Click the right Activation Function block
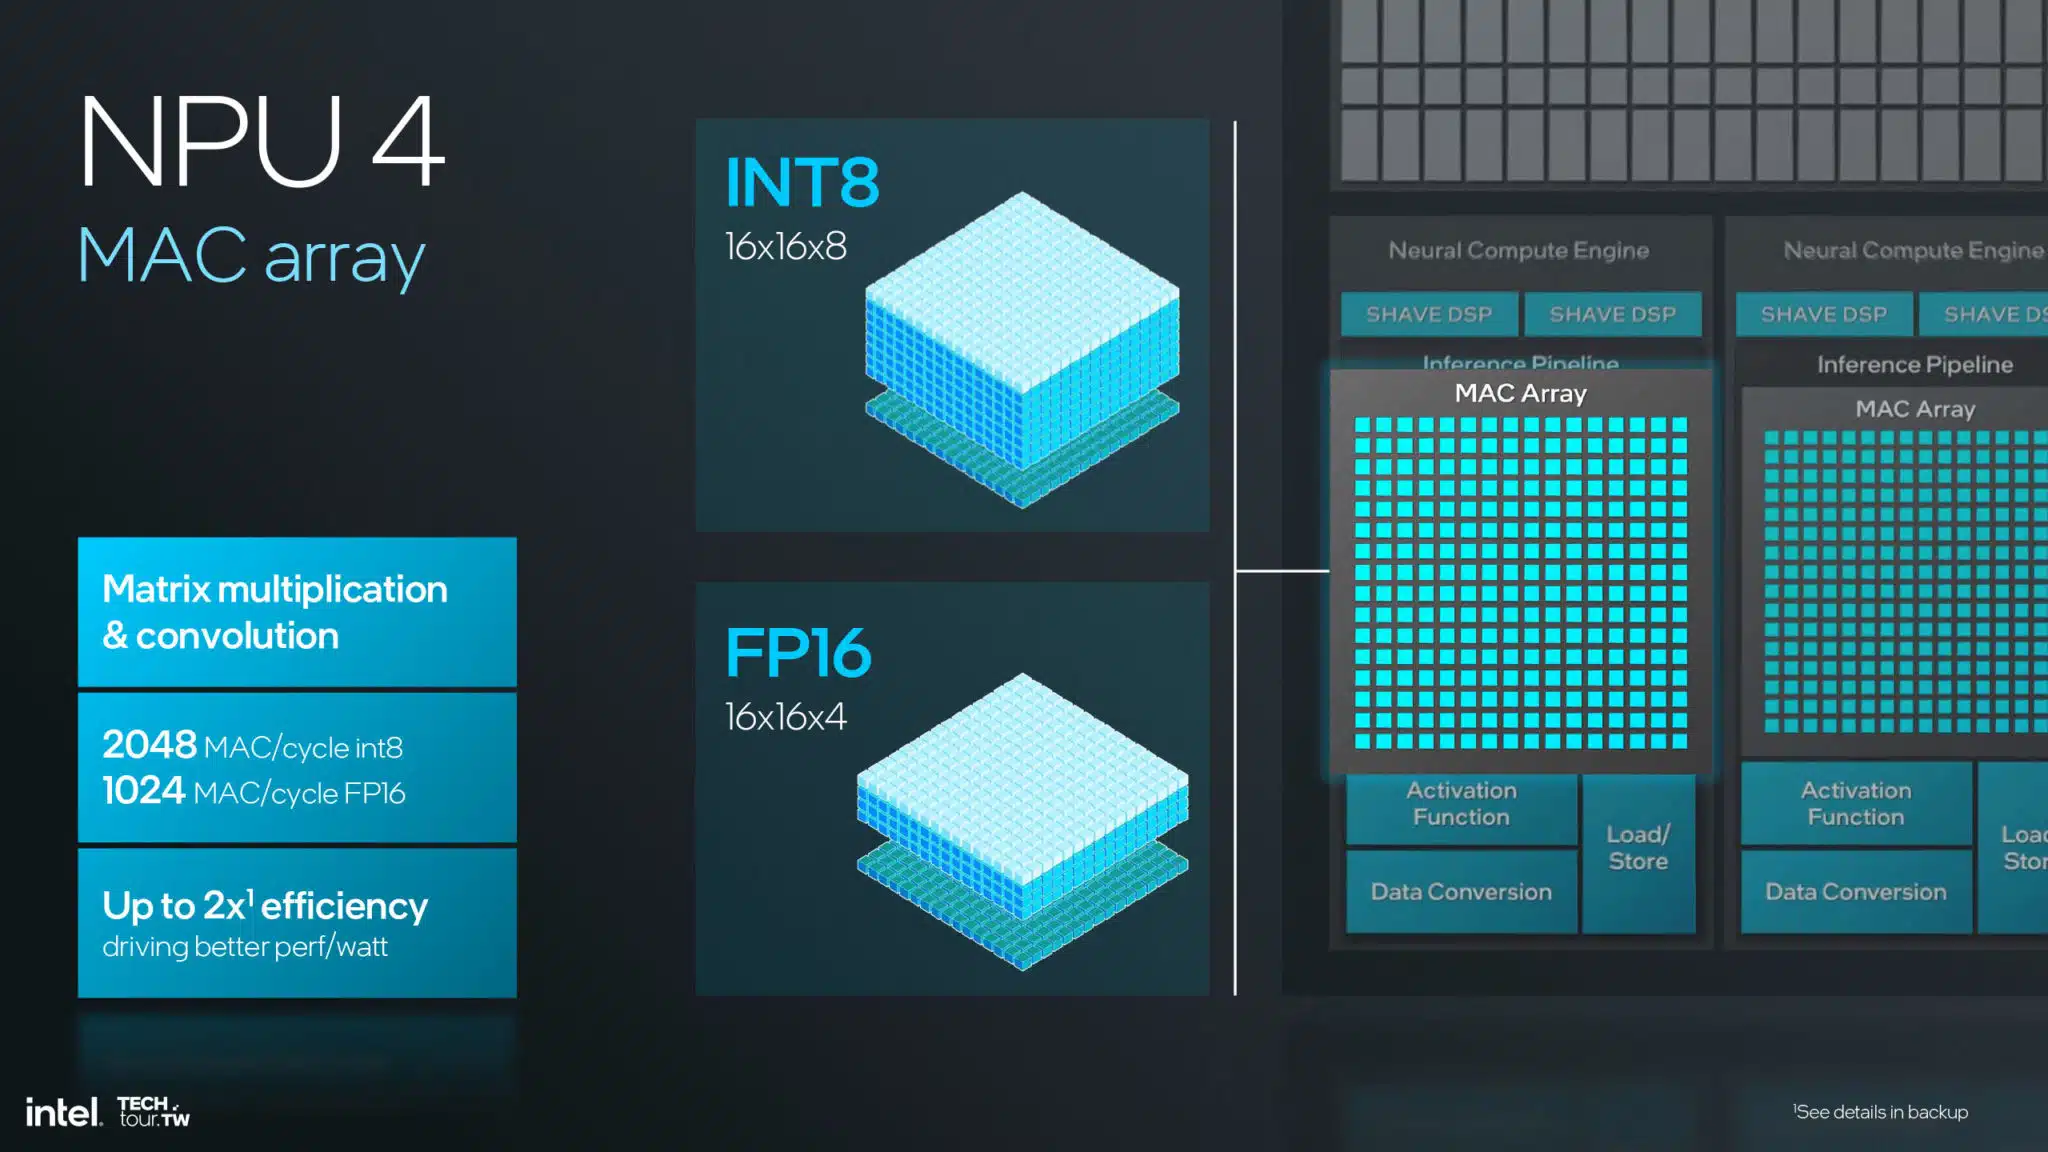Image resolution: width=2048 pixels, height=1152 pixels. click(x=1856, y=804)
